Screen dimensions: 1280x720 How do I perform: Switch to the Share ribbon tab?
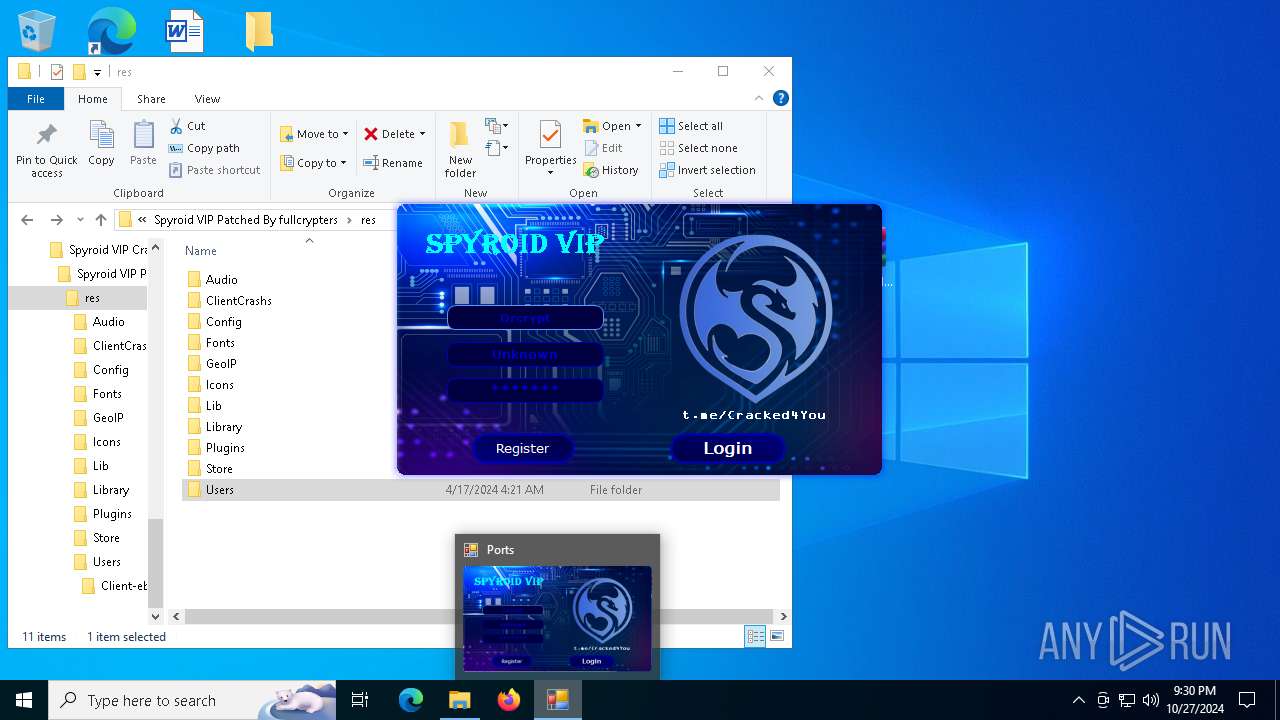click(151, 99)
